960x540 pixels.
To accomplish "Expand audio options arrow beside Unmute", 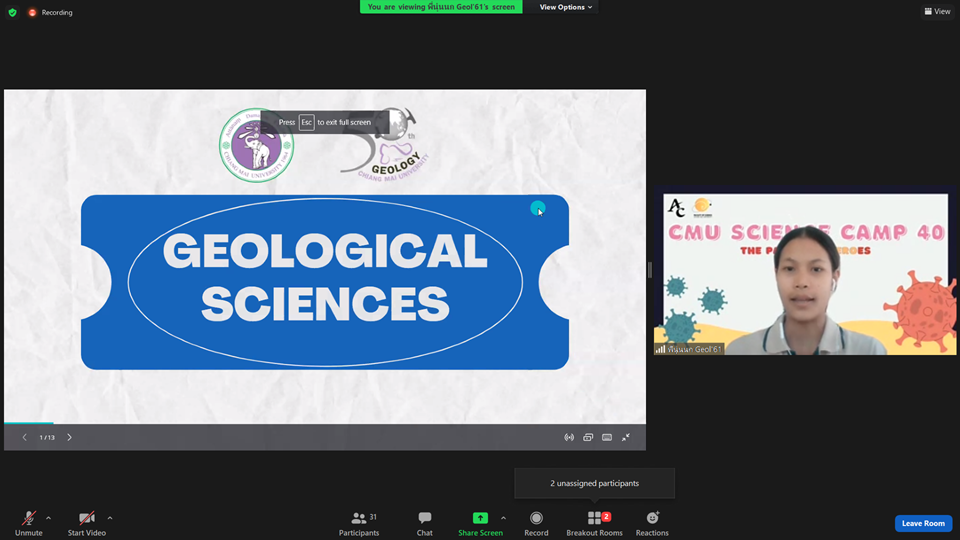I will pyautogui.click(x=48, y=518).
